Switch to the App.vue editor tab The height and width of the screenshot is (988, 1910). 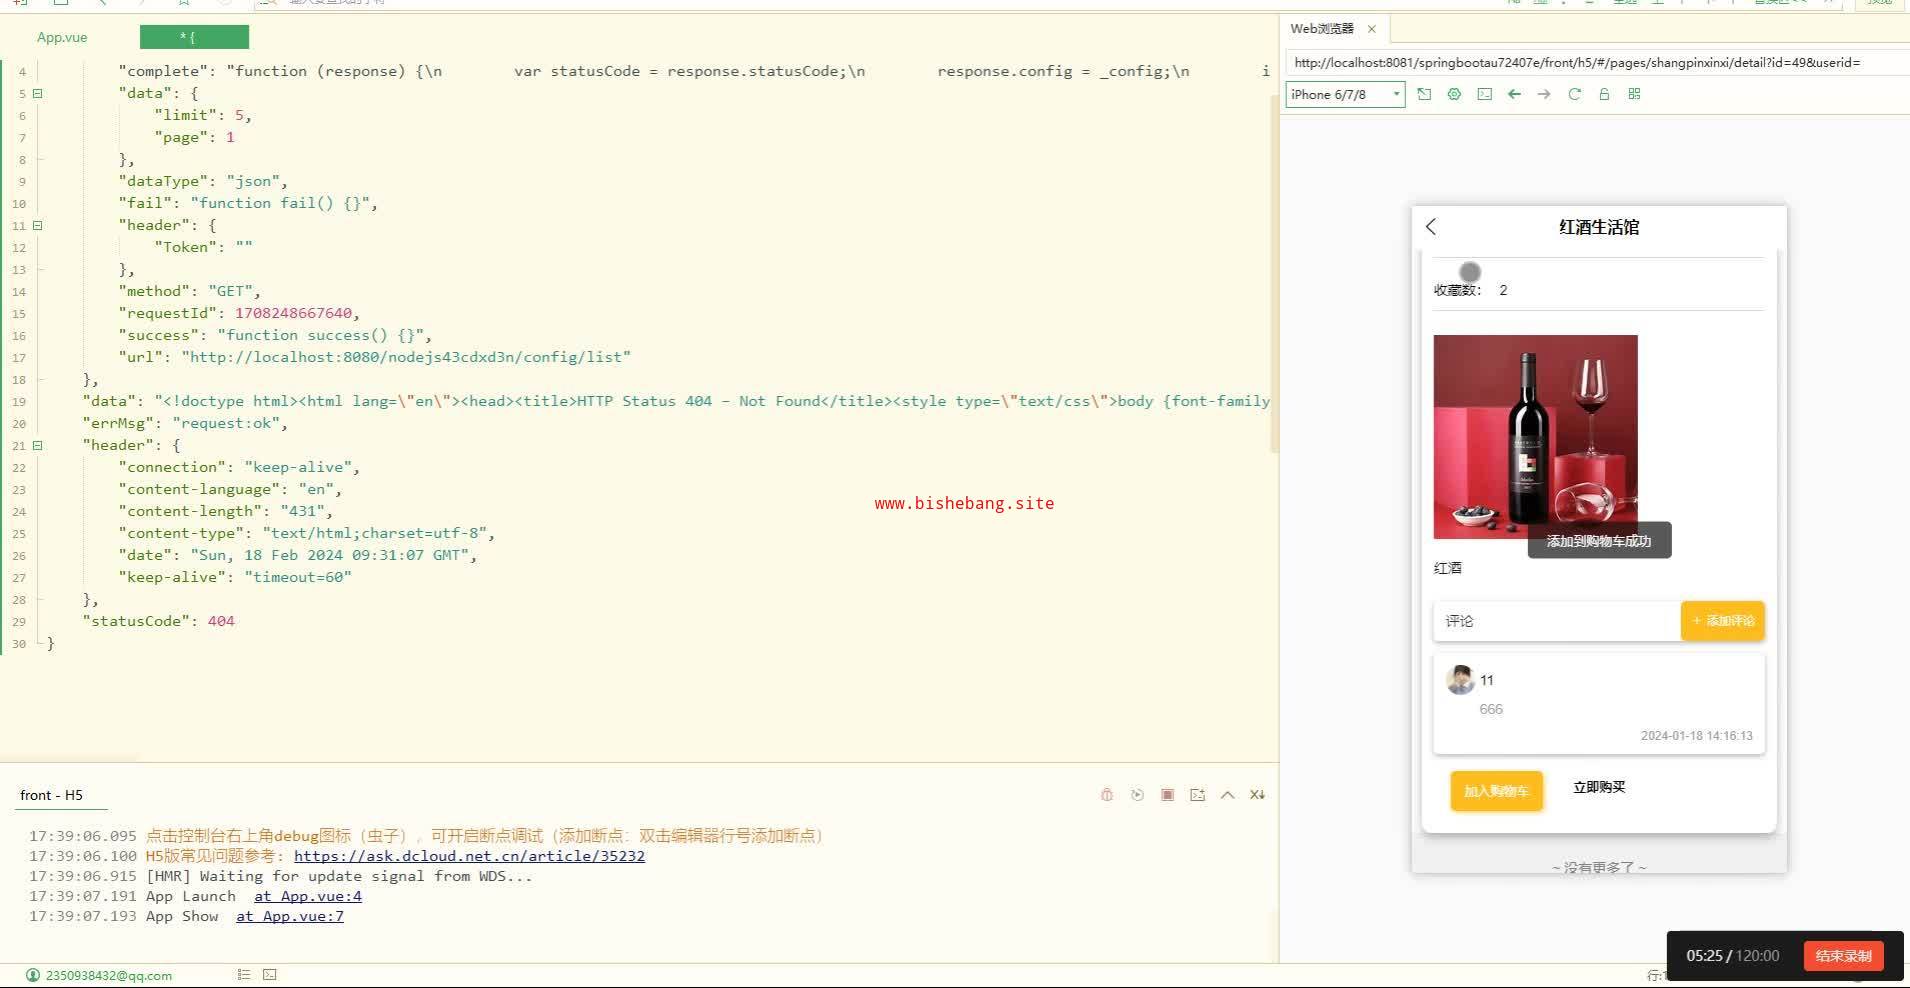tap(62, 38)
